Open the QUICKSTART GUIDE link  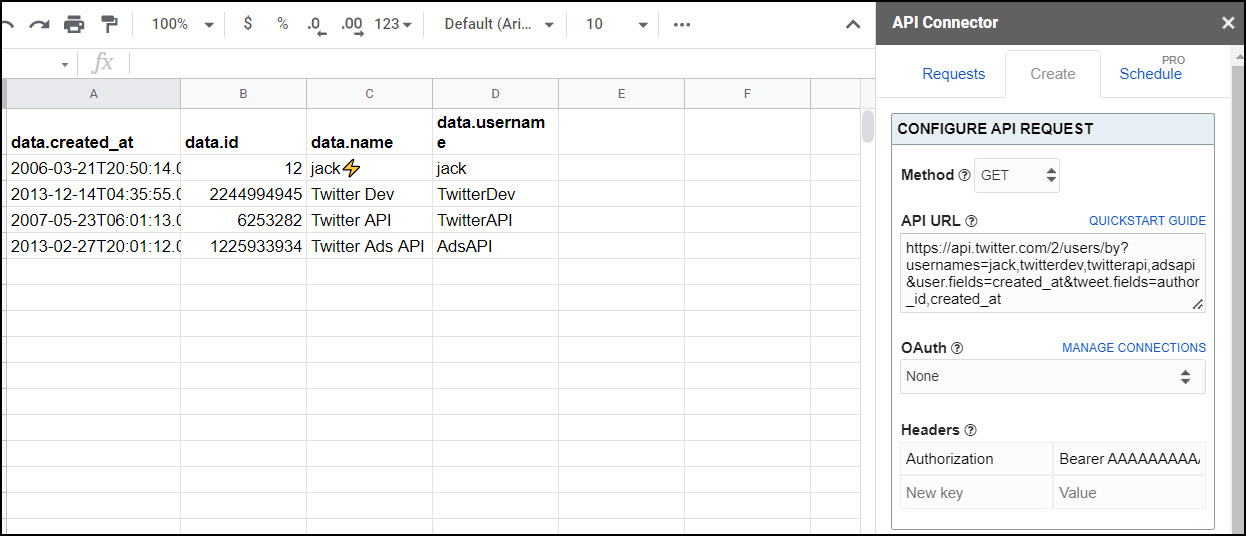[x=1147, y=221]
